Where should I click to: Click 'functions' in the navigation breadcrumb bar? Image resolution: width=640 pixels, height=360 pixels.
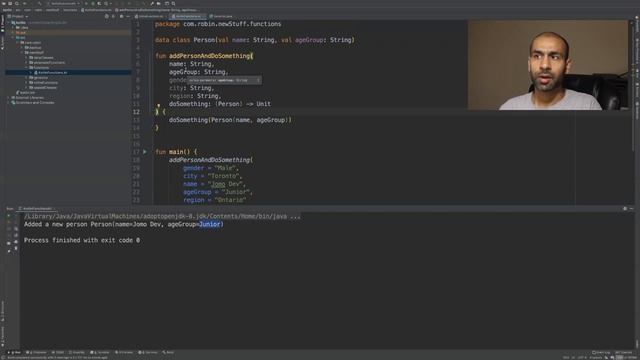[x=70, y=10]
